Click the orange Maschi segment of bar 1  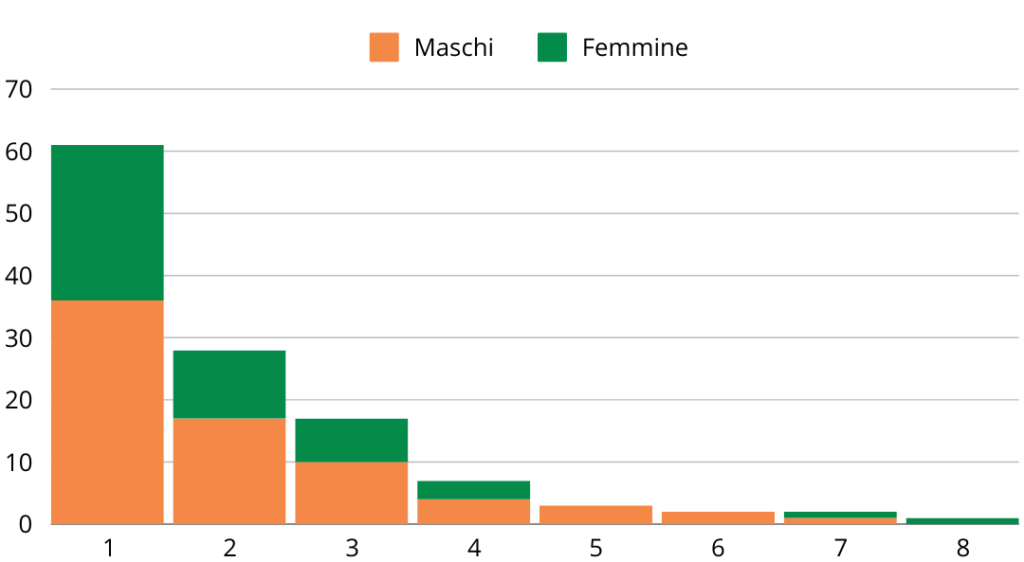pos(107,411)
